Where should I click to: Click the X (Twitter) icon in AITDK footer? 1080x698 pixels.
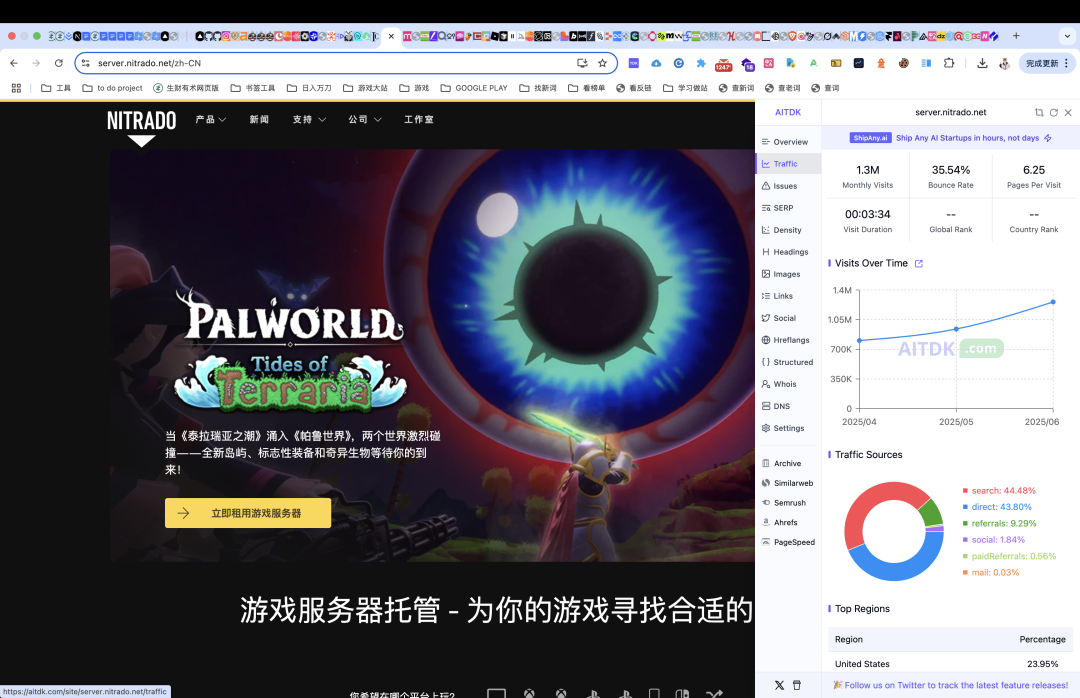(779, 685)
